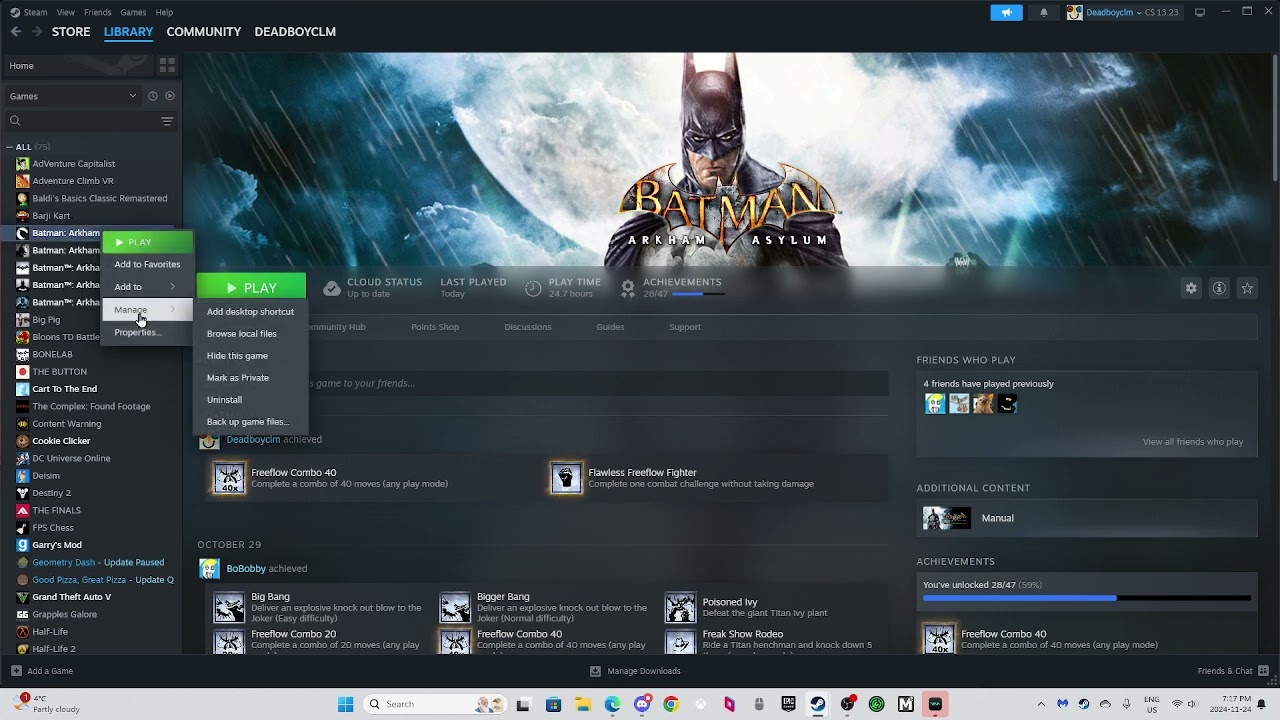Choose Back up game files
Screen dimensions: 1280x720
(250, 422)
